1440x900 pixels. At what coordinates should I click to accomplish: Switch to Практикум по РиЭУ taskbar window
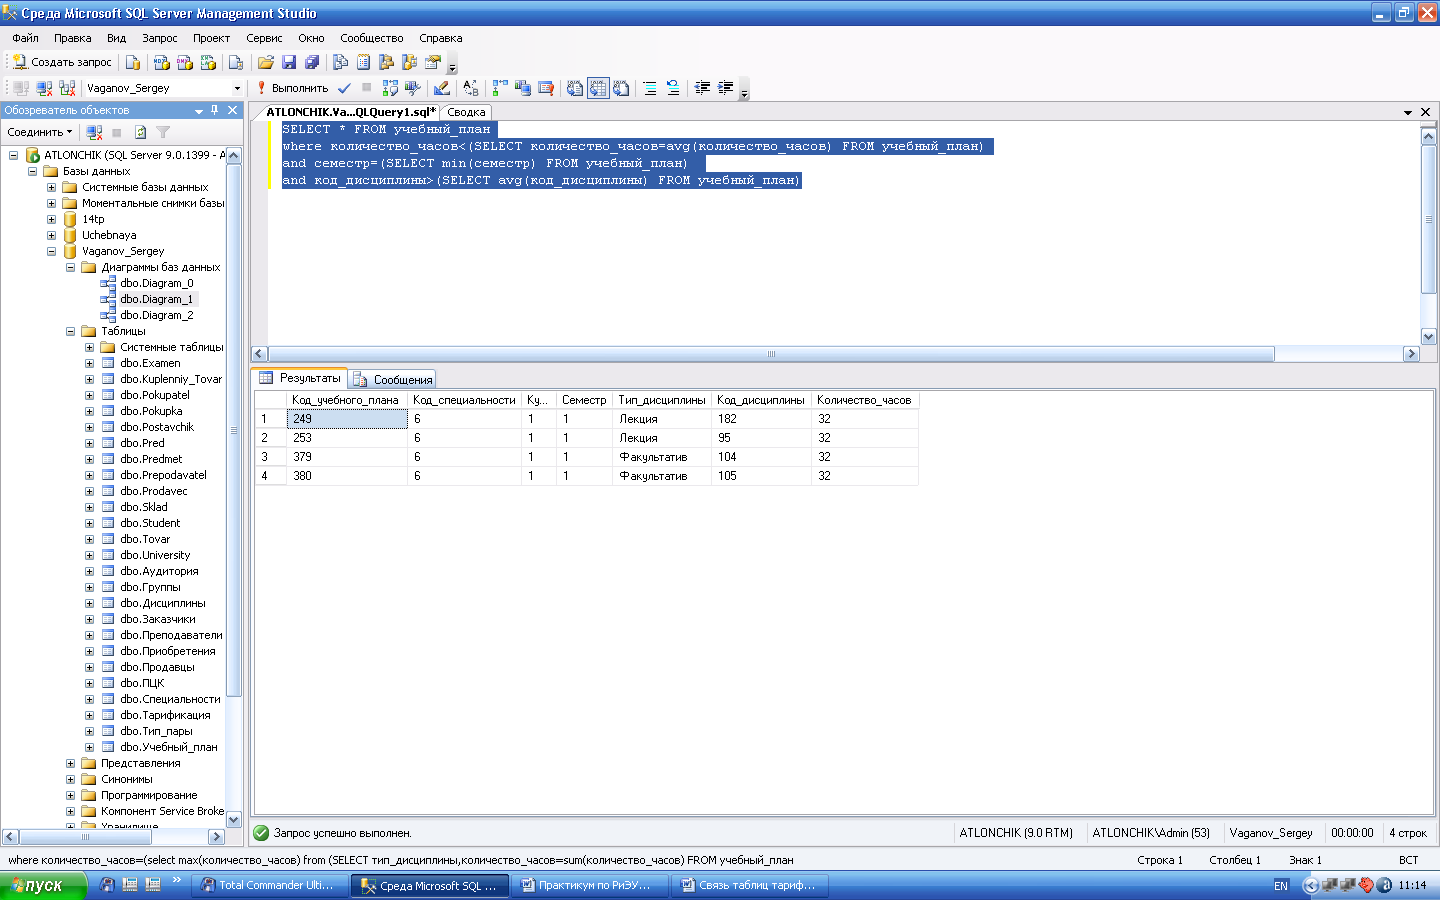pyautogui.click(x=589, y=885)
